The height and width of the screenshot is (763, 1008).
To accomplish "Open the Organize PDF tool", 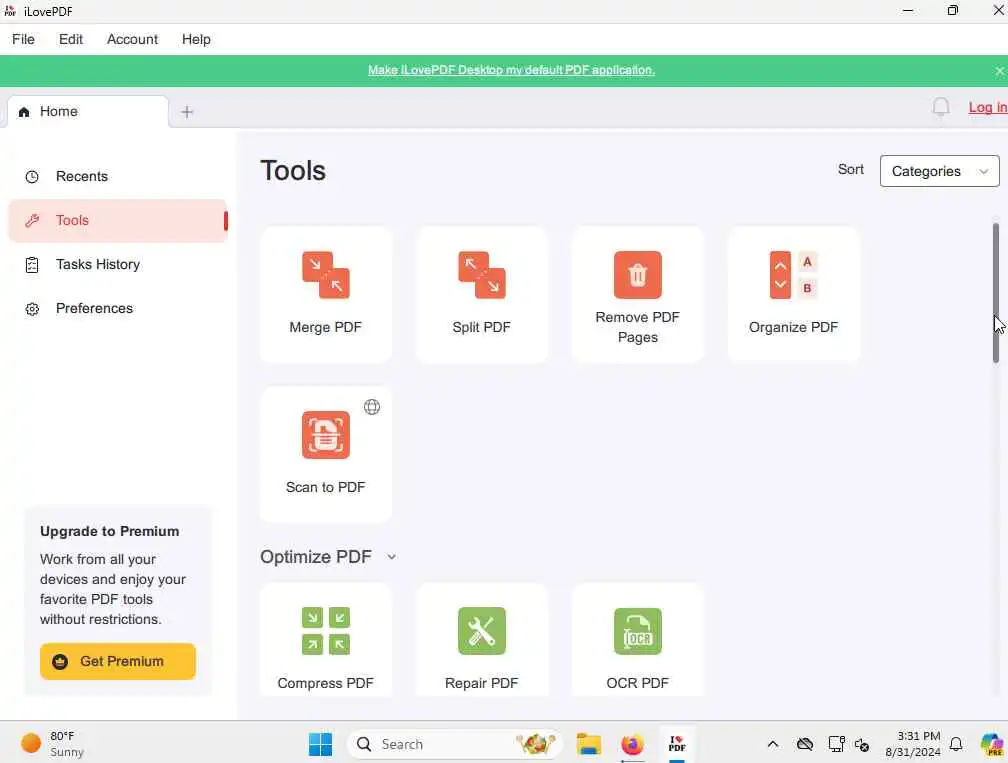I will click(793, 294).
